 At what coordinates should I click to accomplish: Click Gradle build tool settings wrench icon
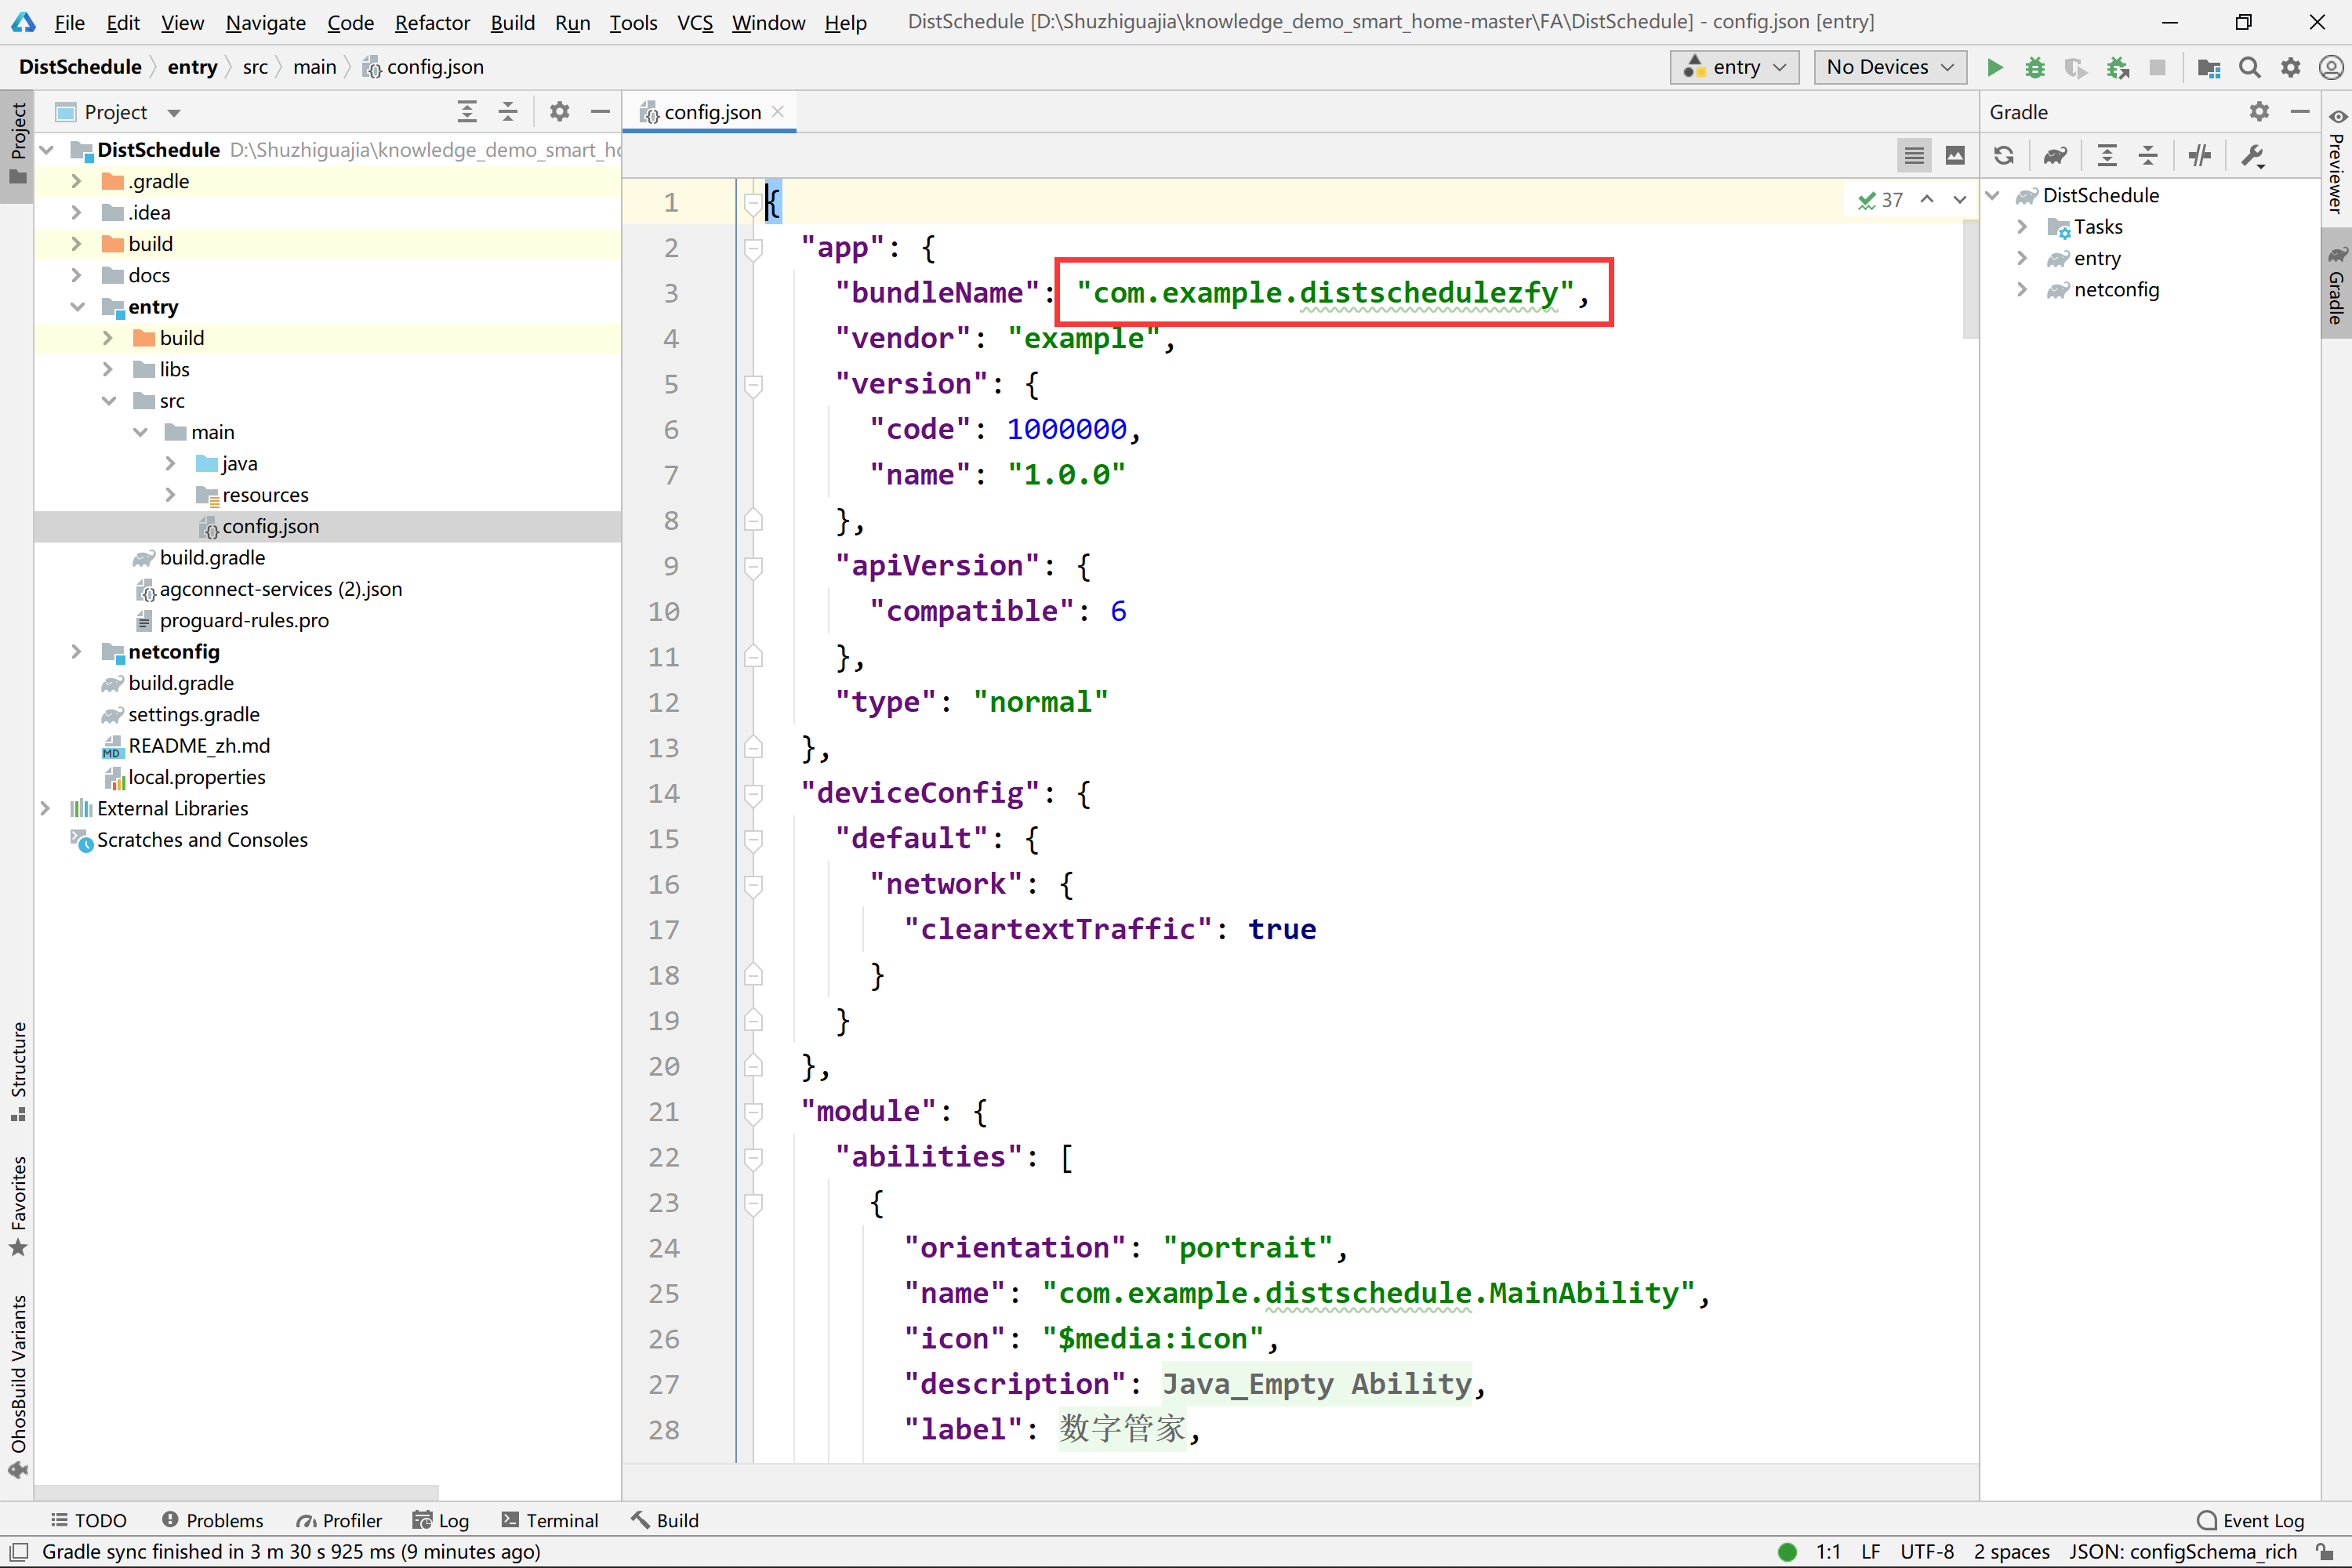point(2252,155)
